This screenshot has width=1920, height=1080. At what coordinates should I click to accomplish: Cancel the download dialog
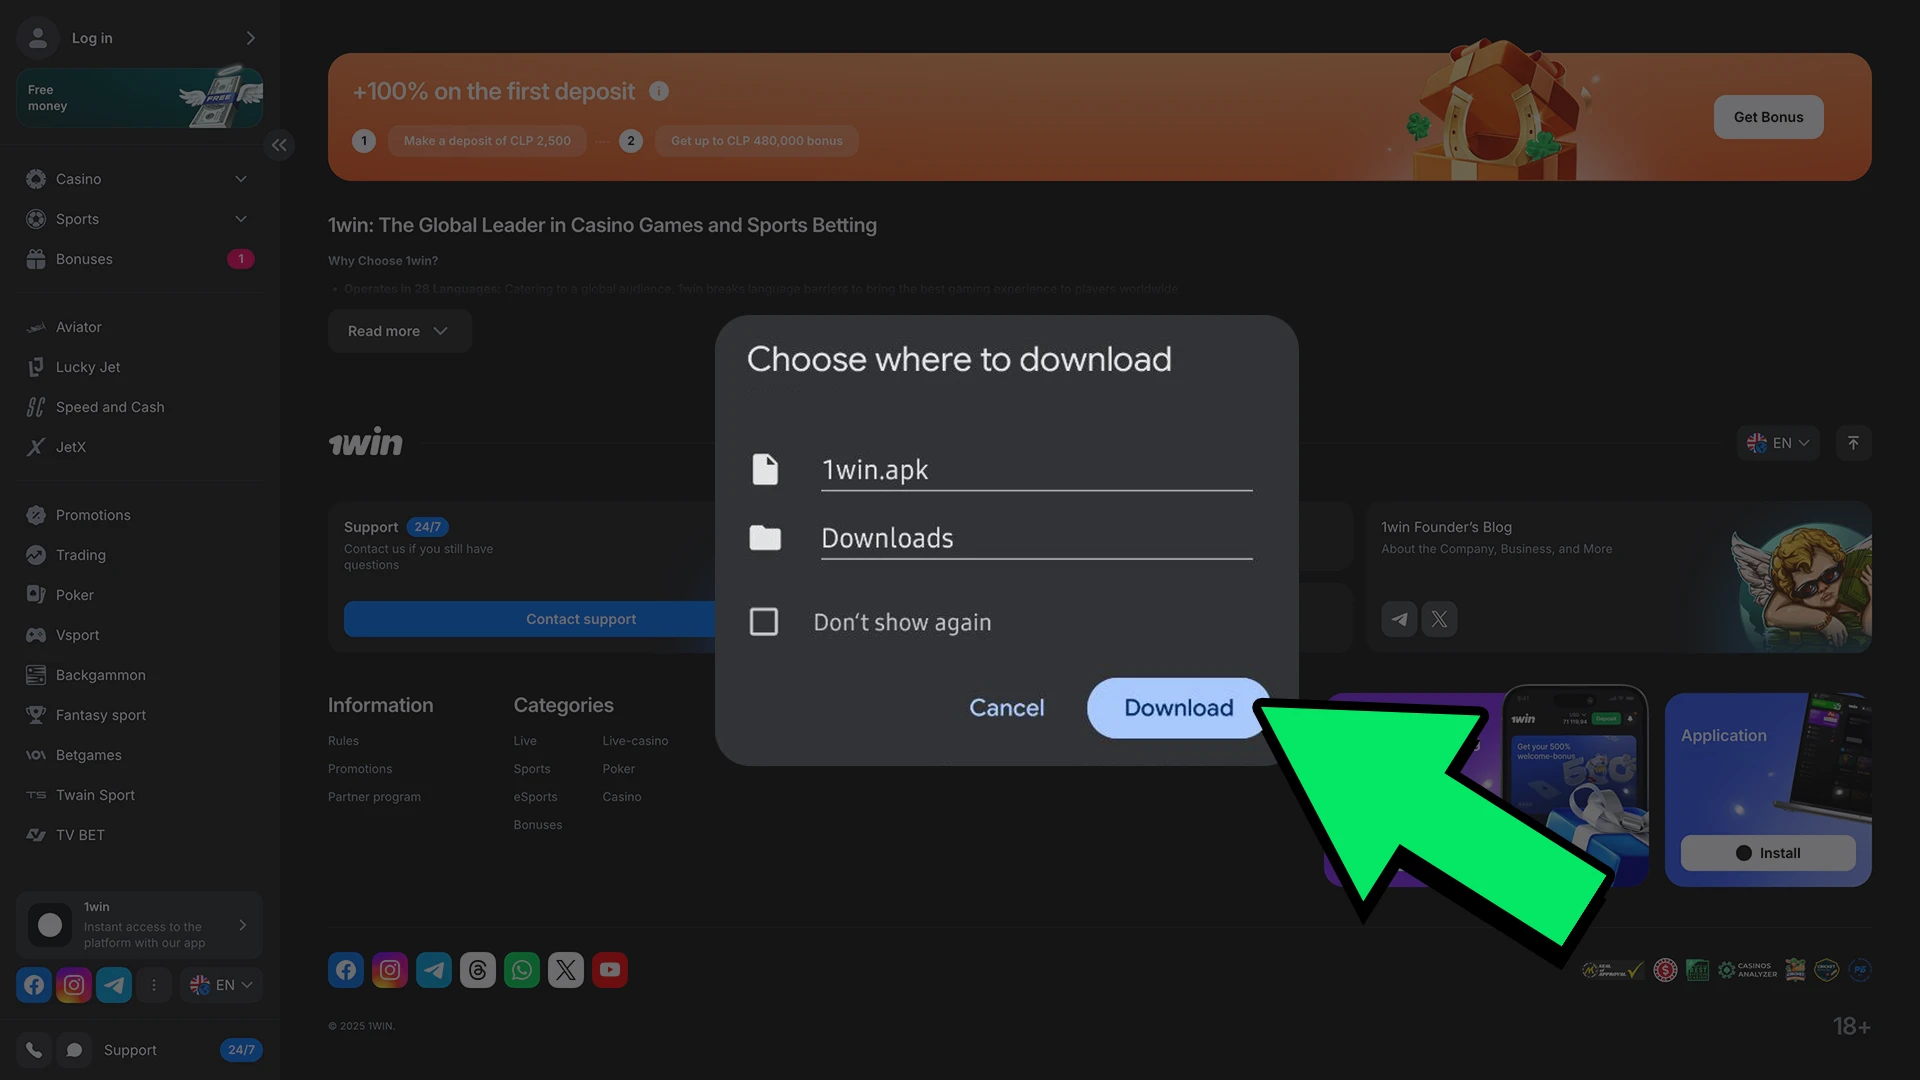(x=1006, y=708)
